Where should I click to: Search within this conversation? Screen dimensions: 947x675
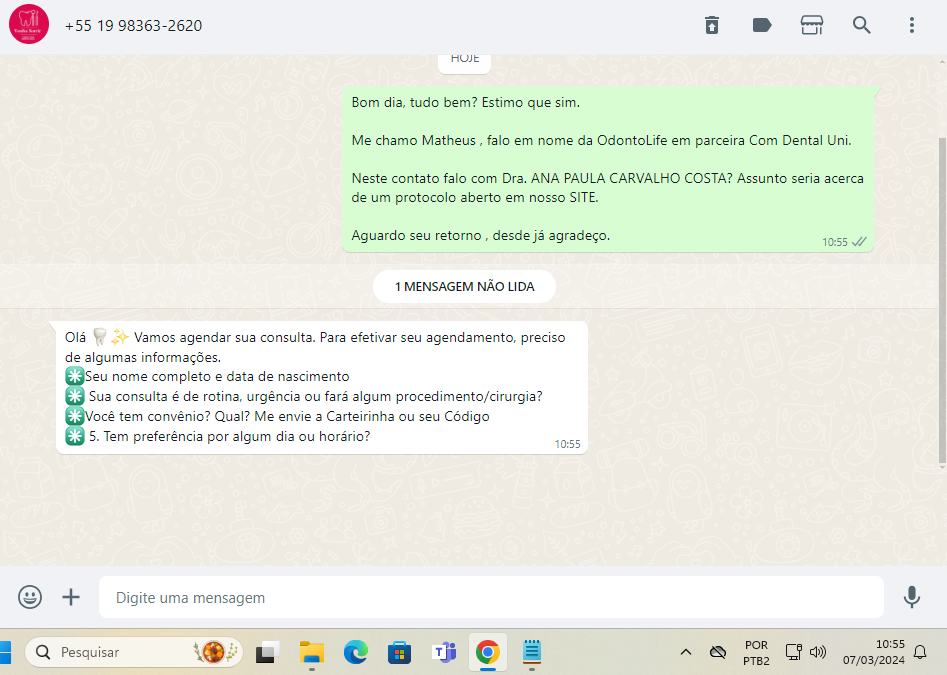[x=862, y=25]
